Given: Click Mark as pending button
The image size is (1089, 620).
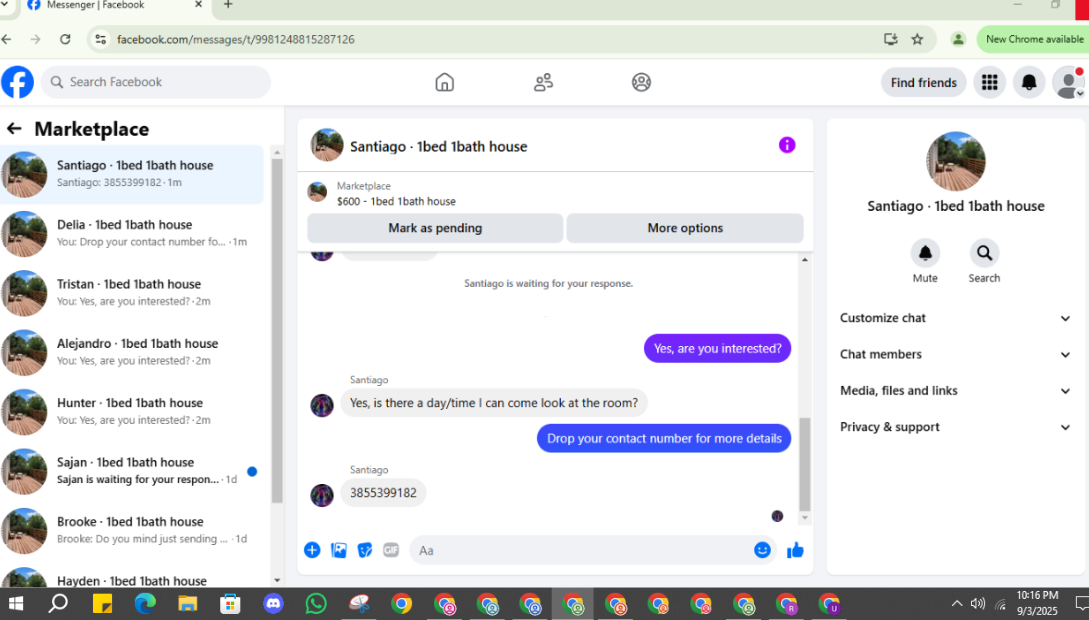Looking at the screenshot, I should click(x=435, y=228).
